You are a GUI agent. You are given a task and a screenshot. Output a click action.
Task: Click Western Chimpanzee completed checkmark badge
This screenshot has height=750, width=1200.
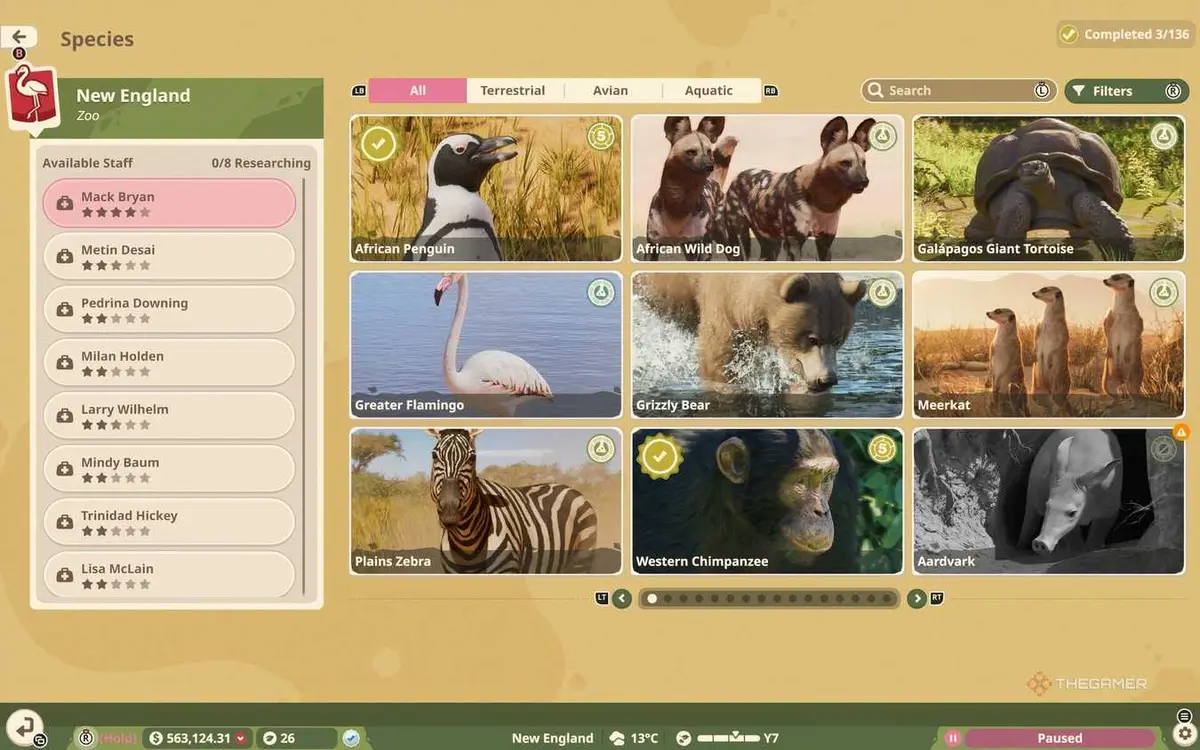659,456
